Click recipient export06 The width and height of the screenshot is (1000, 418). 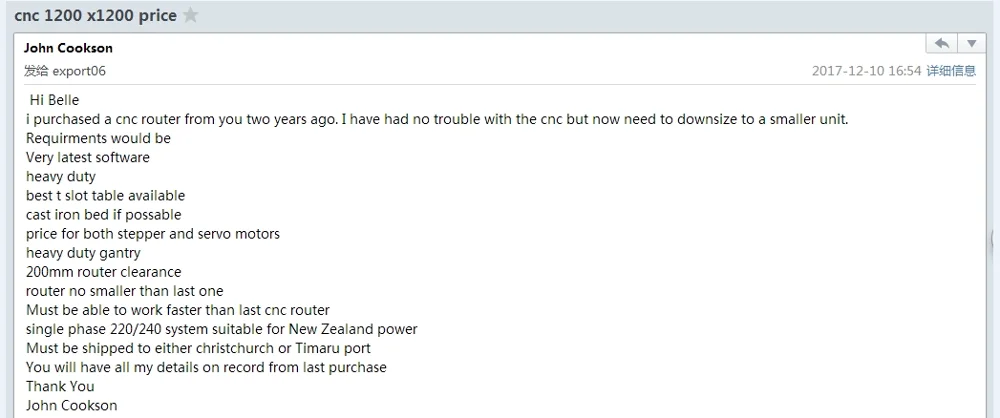coord(79,71)
